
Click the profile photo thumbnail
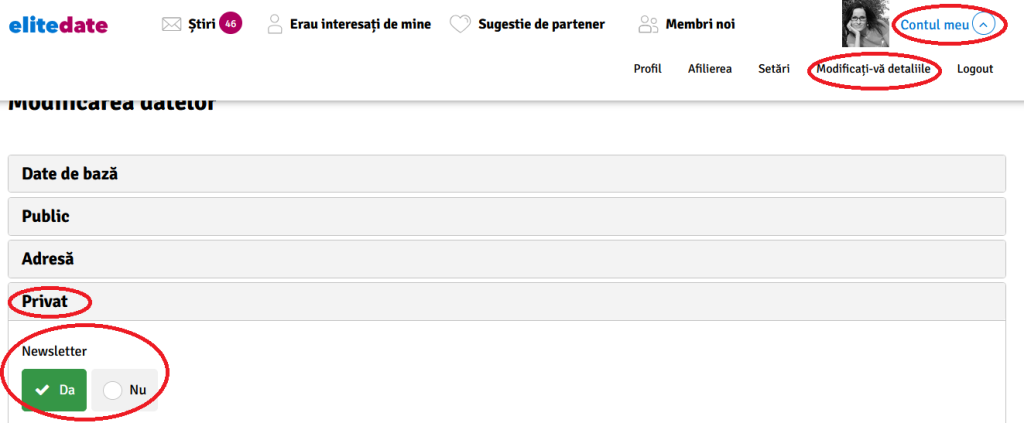click(865, 24)
